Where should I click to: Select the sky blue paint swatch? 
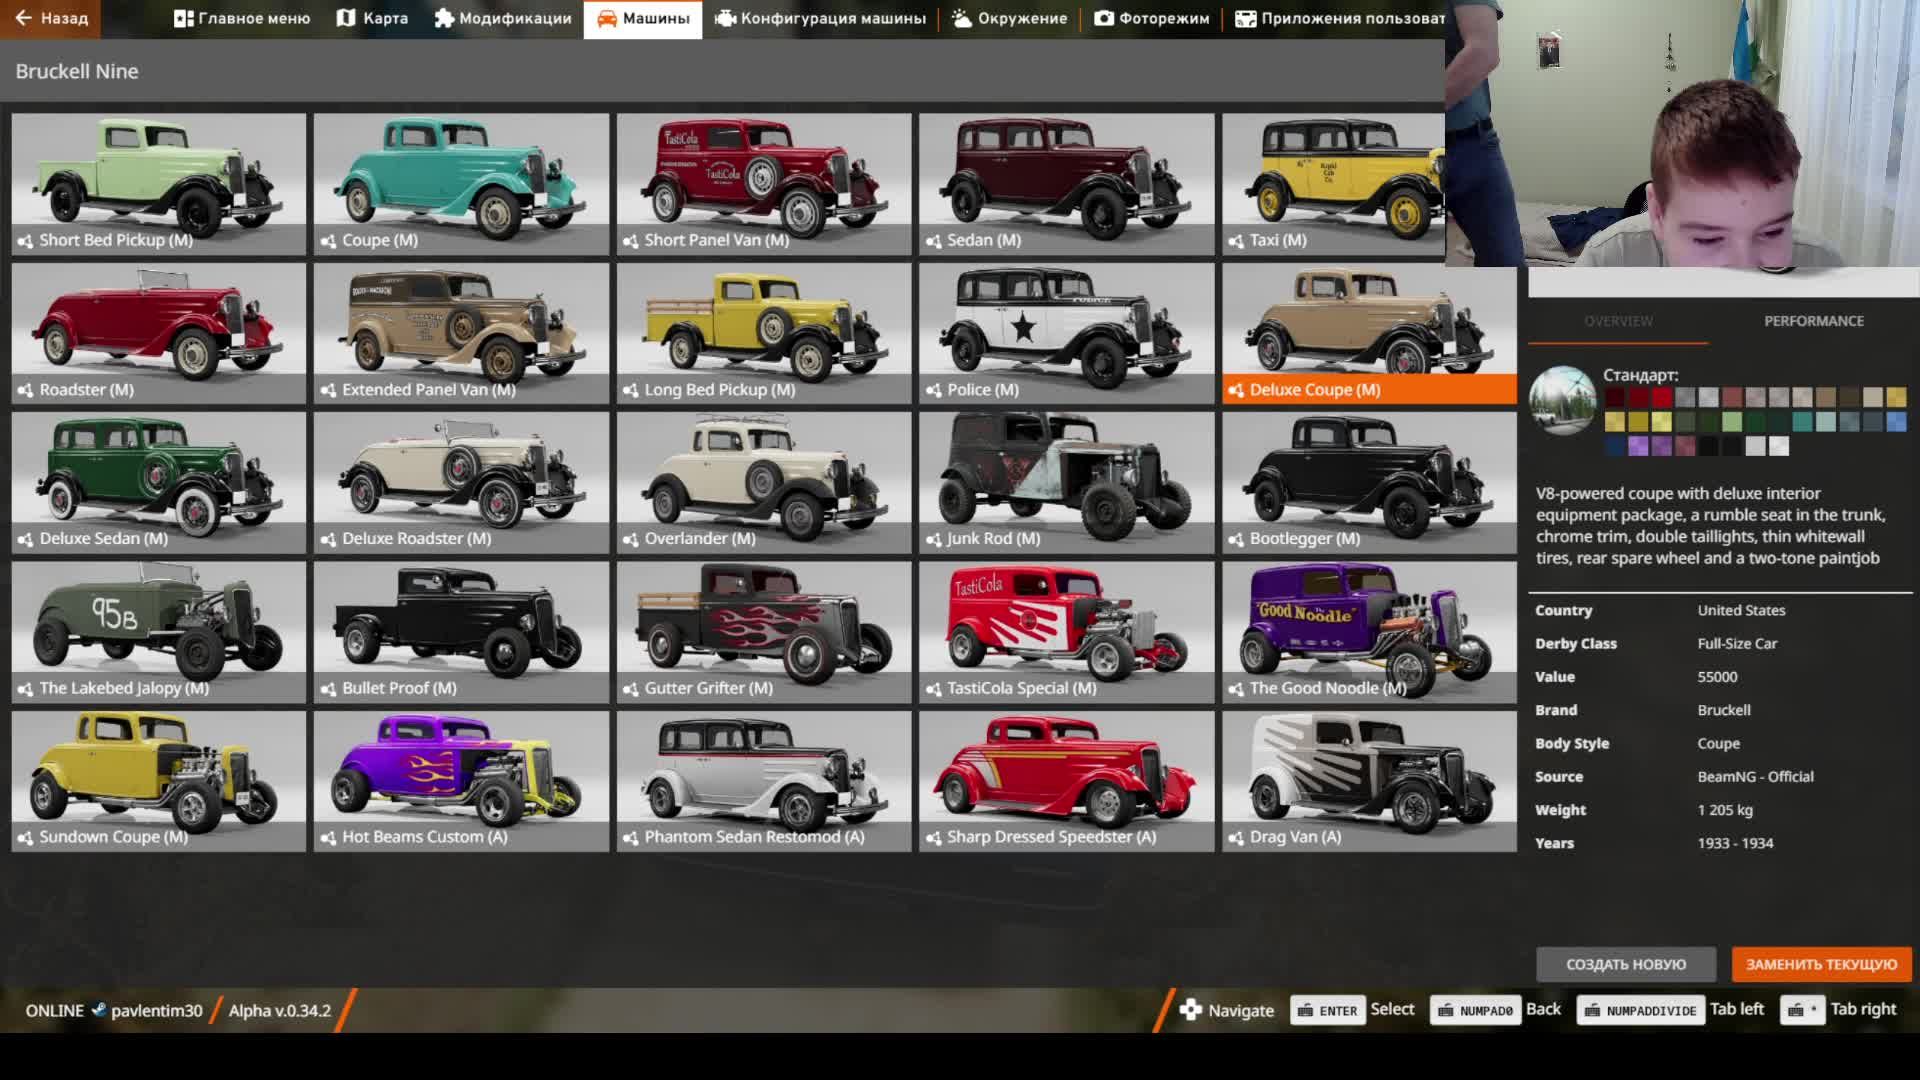tap(1897, 422)
